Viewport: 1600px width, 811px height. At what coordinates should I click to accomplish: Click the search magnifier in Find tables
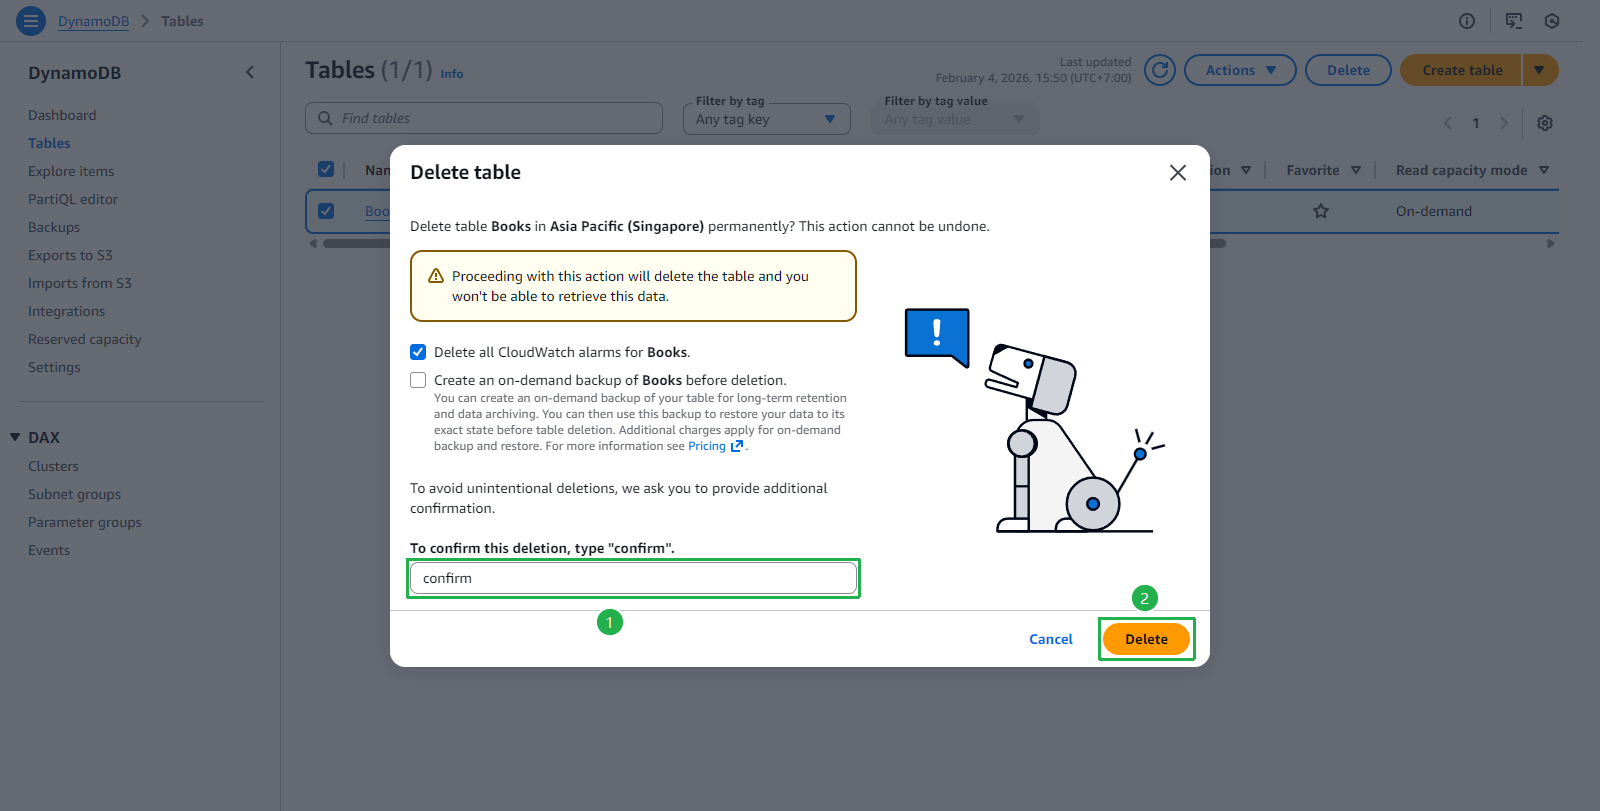[x=325, y=118]
